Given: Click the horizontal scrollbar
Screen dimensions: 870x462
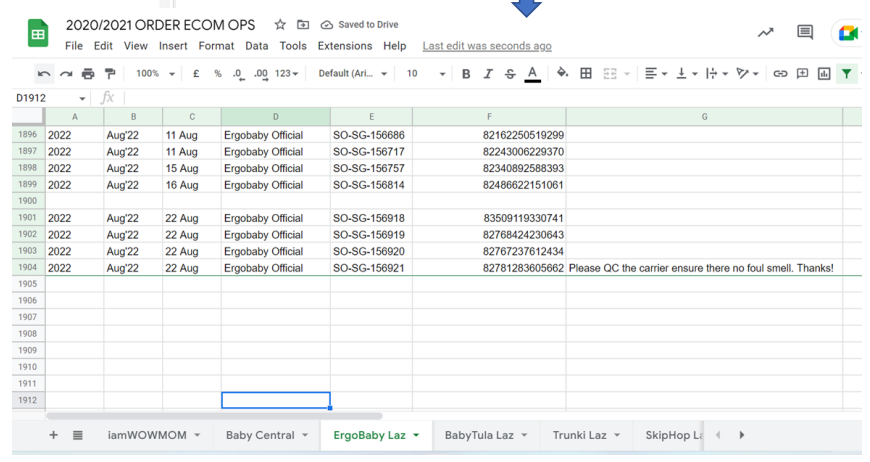Looking at the screenshot, I should pyautogui.click(x=214, y=415).
